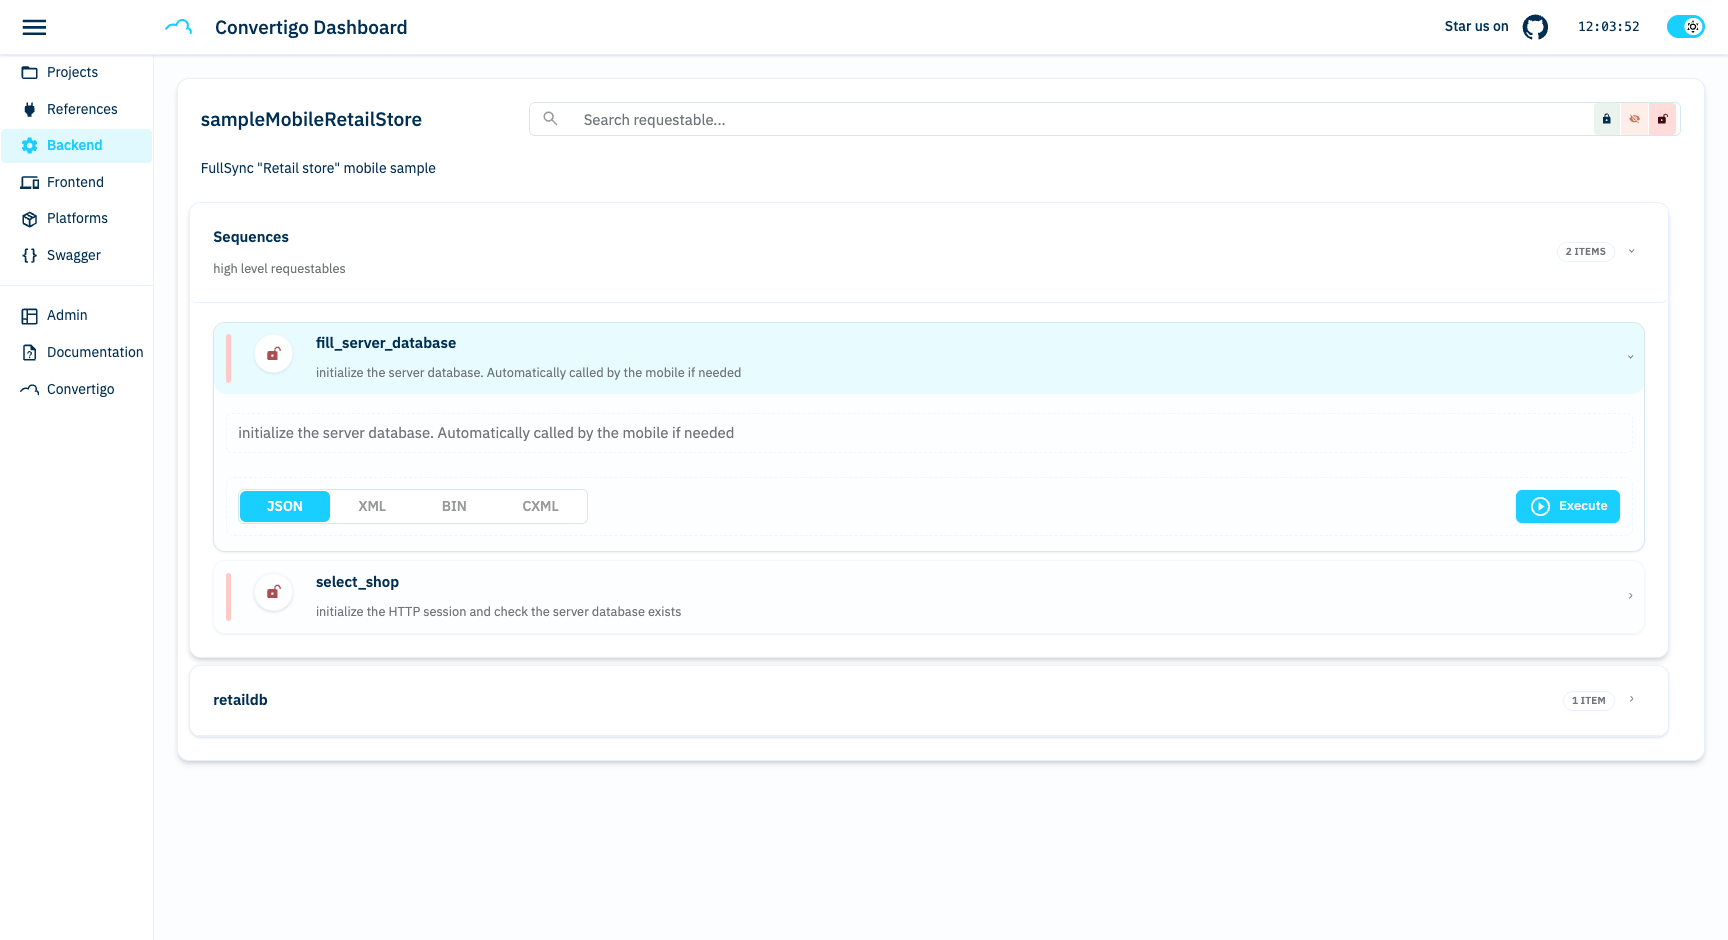This screenshot has height=940, width=1728.
Task: Click the unlocked padlock on fill_server_database
Action: pyautogui.click(x=273, y=354)
